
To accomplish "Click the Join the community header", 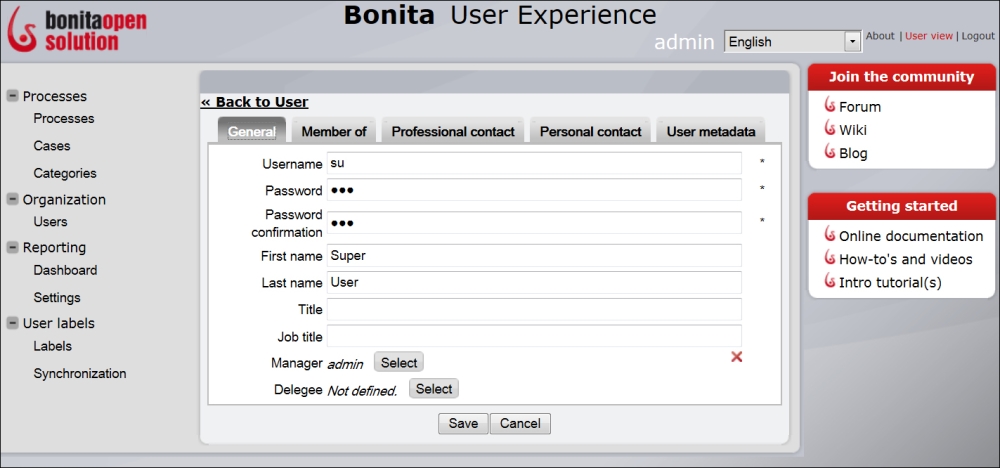I will coord(901,77).
